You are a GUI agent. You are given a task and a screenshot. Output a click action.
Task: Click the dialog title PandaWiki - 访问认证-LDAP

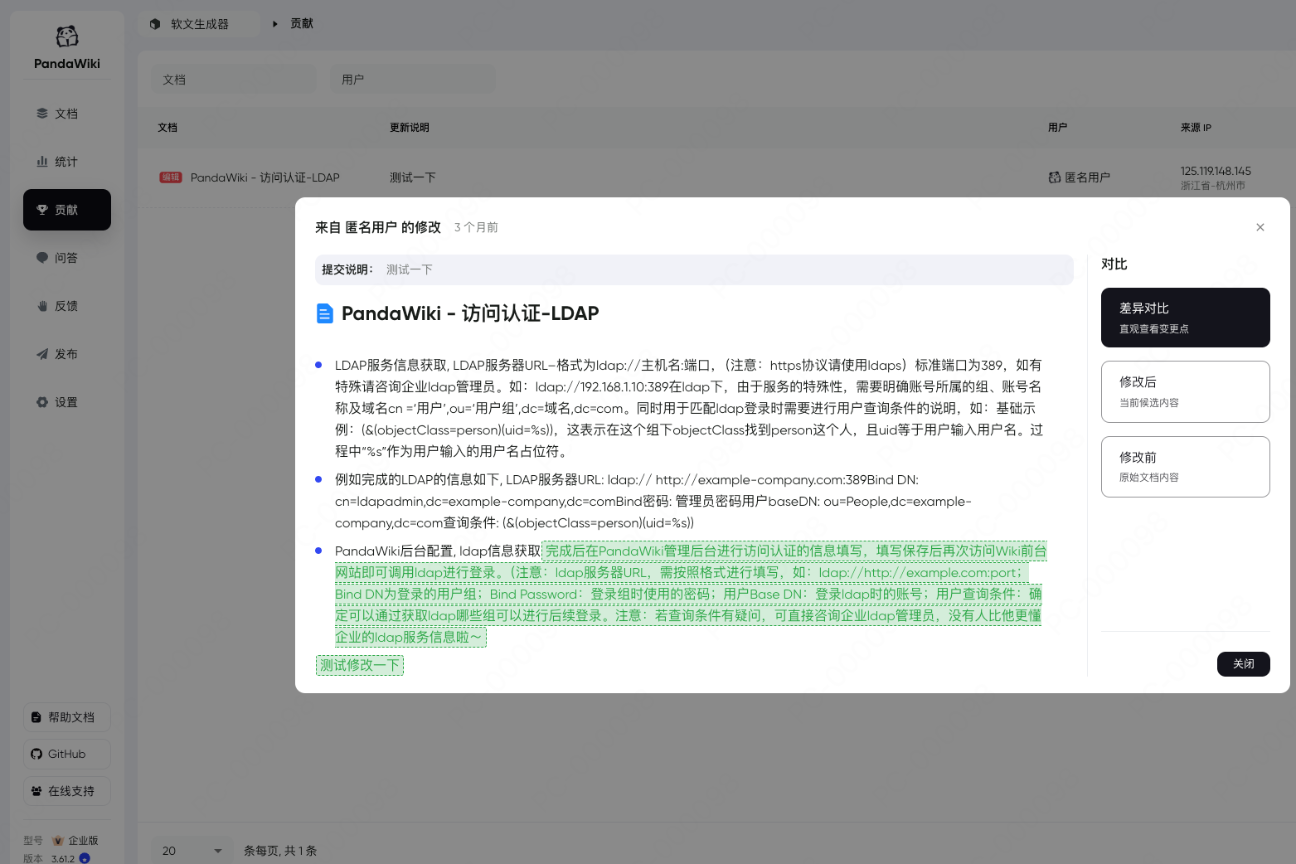[x=470, y=314]
